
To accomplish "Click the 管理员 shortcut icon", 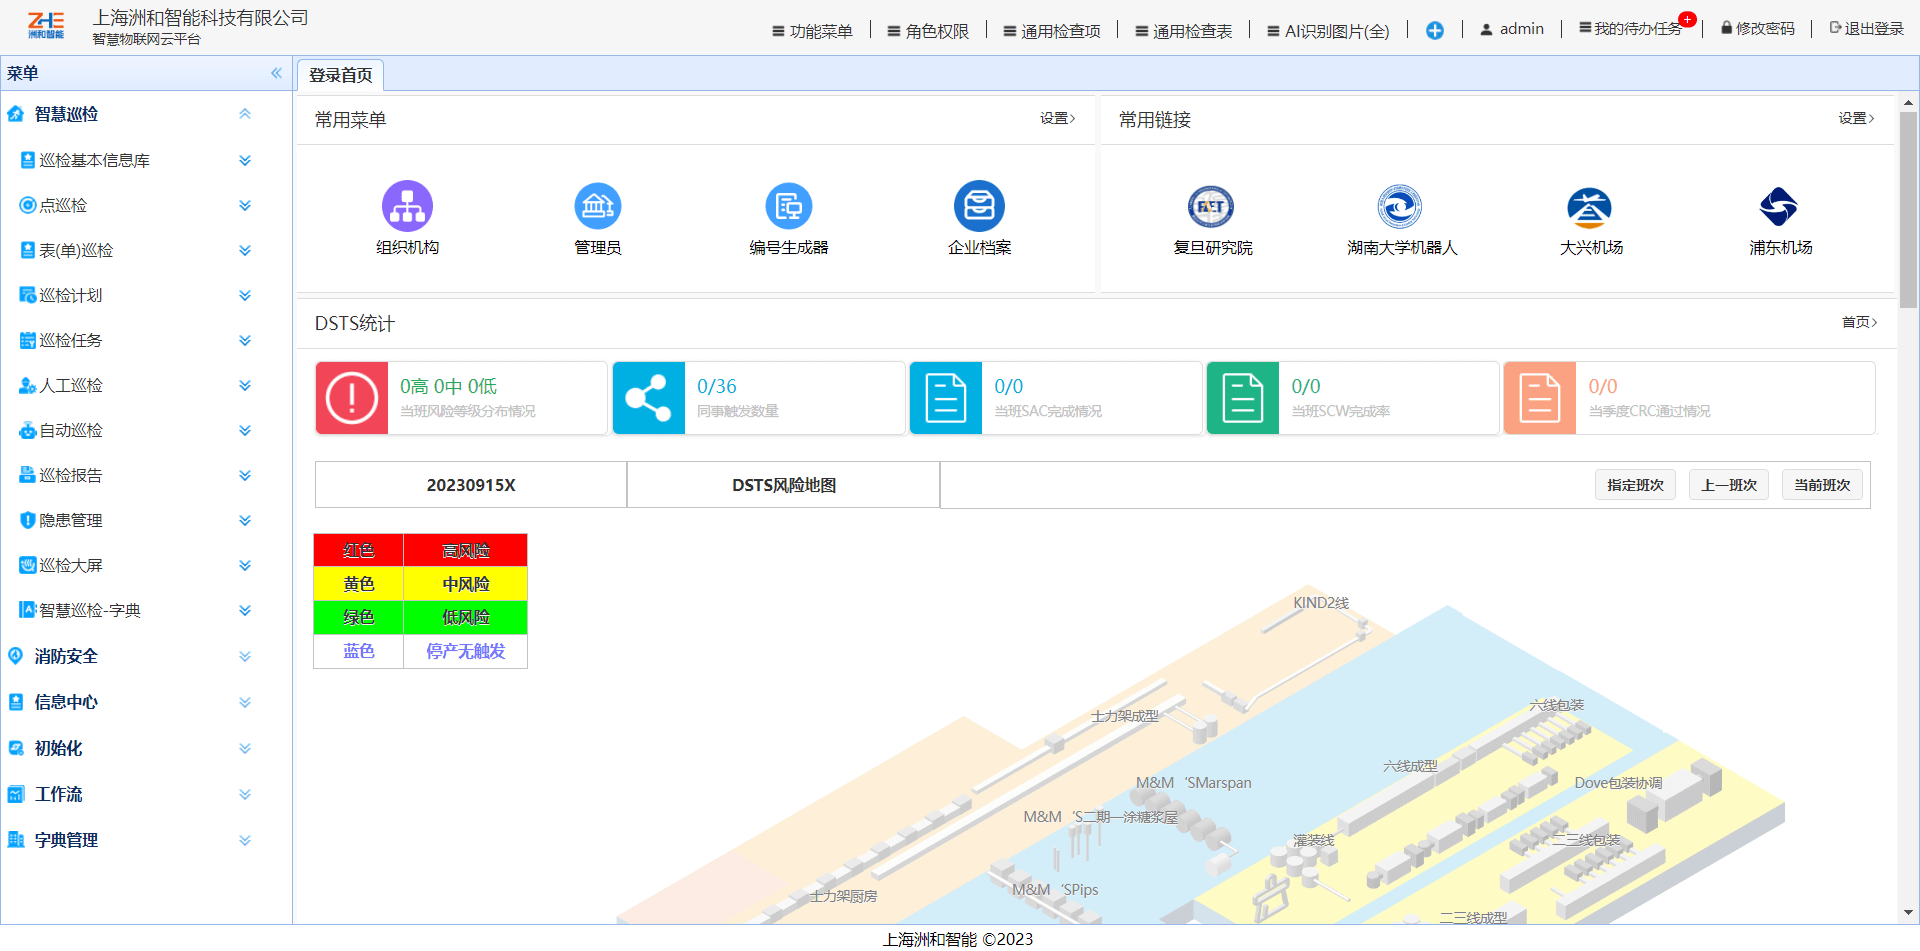I will 597,206.
